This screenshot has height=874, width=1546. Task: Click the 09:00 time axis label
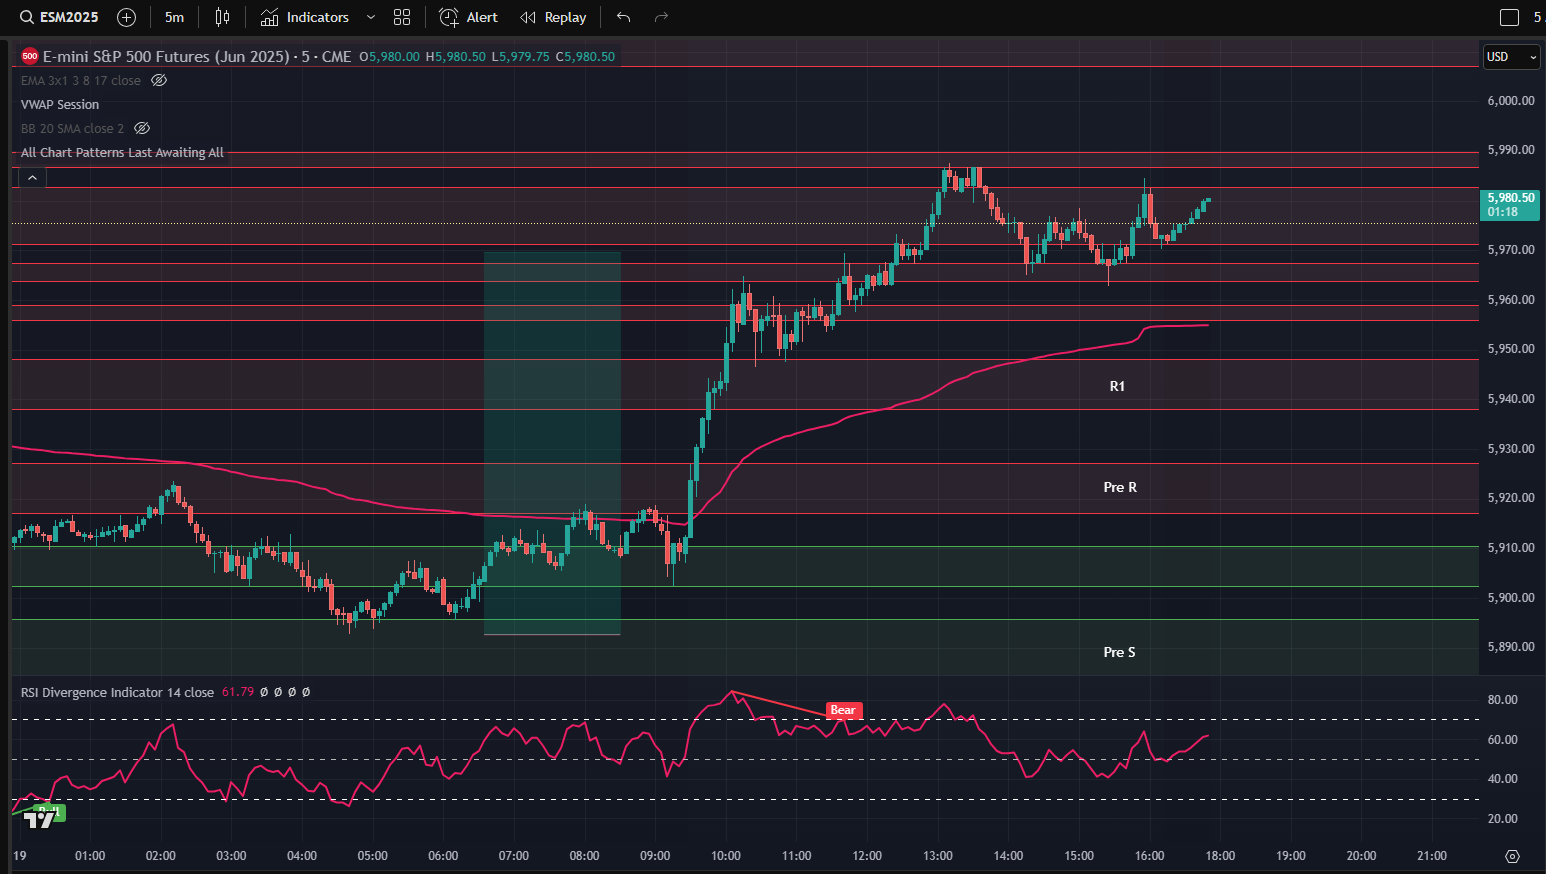(655, 856)
